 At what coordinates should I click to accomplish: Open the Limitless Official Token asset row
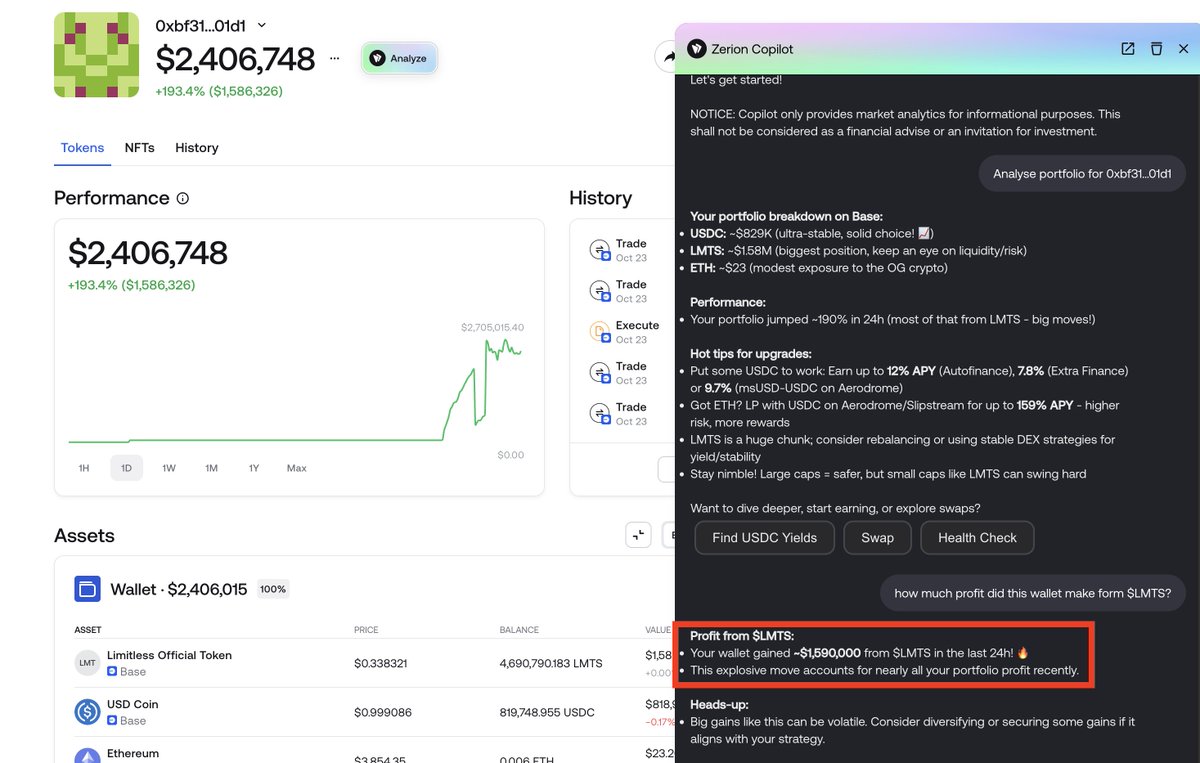point(169,663)
